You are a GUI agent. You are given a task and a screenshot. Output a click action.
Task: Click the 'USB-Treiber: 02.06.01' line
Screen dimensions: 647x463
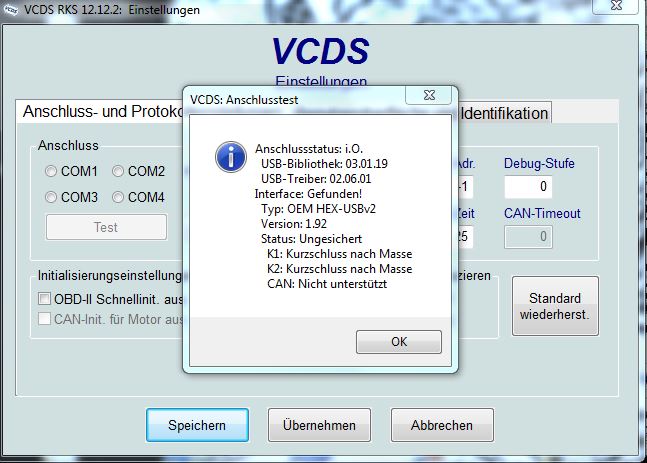tap(316, 179)
